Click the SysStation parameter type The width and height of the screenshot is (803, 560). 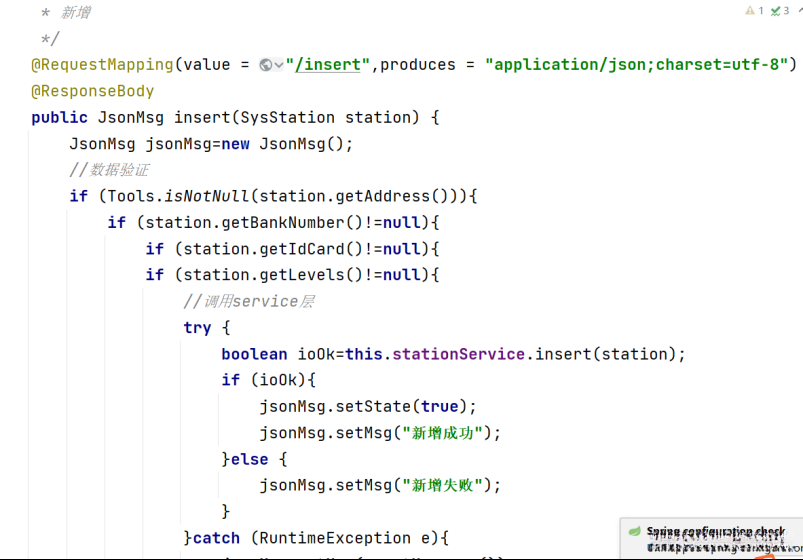pos(287,117)
